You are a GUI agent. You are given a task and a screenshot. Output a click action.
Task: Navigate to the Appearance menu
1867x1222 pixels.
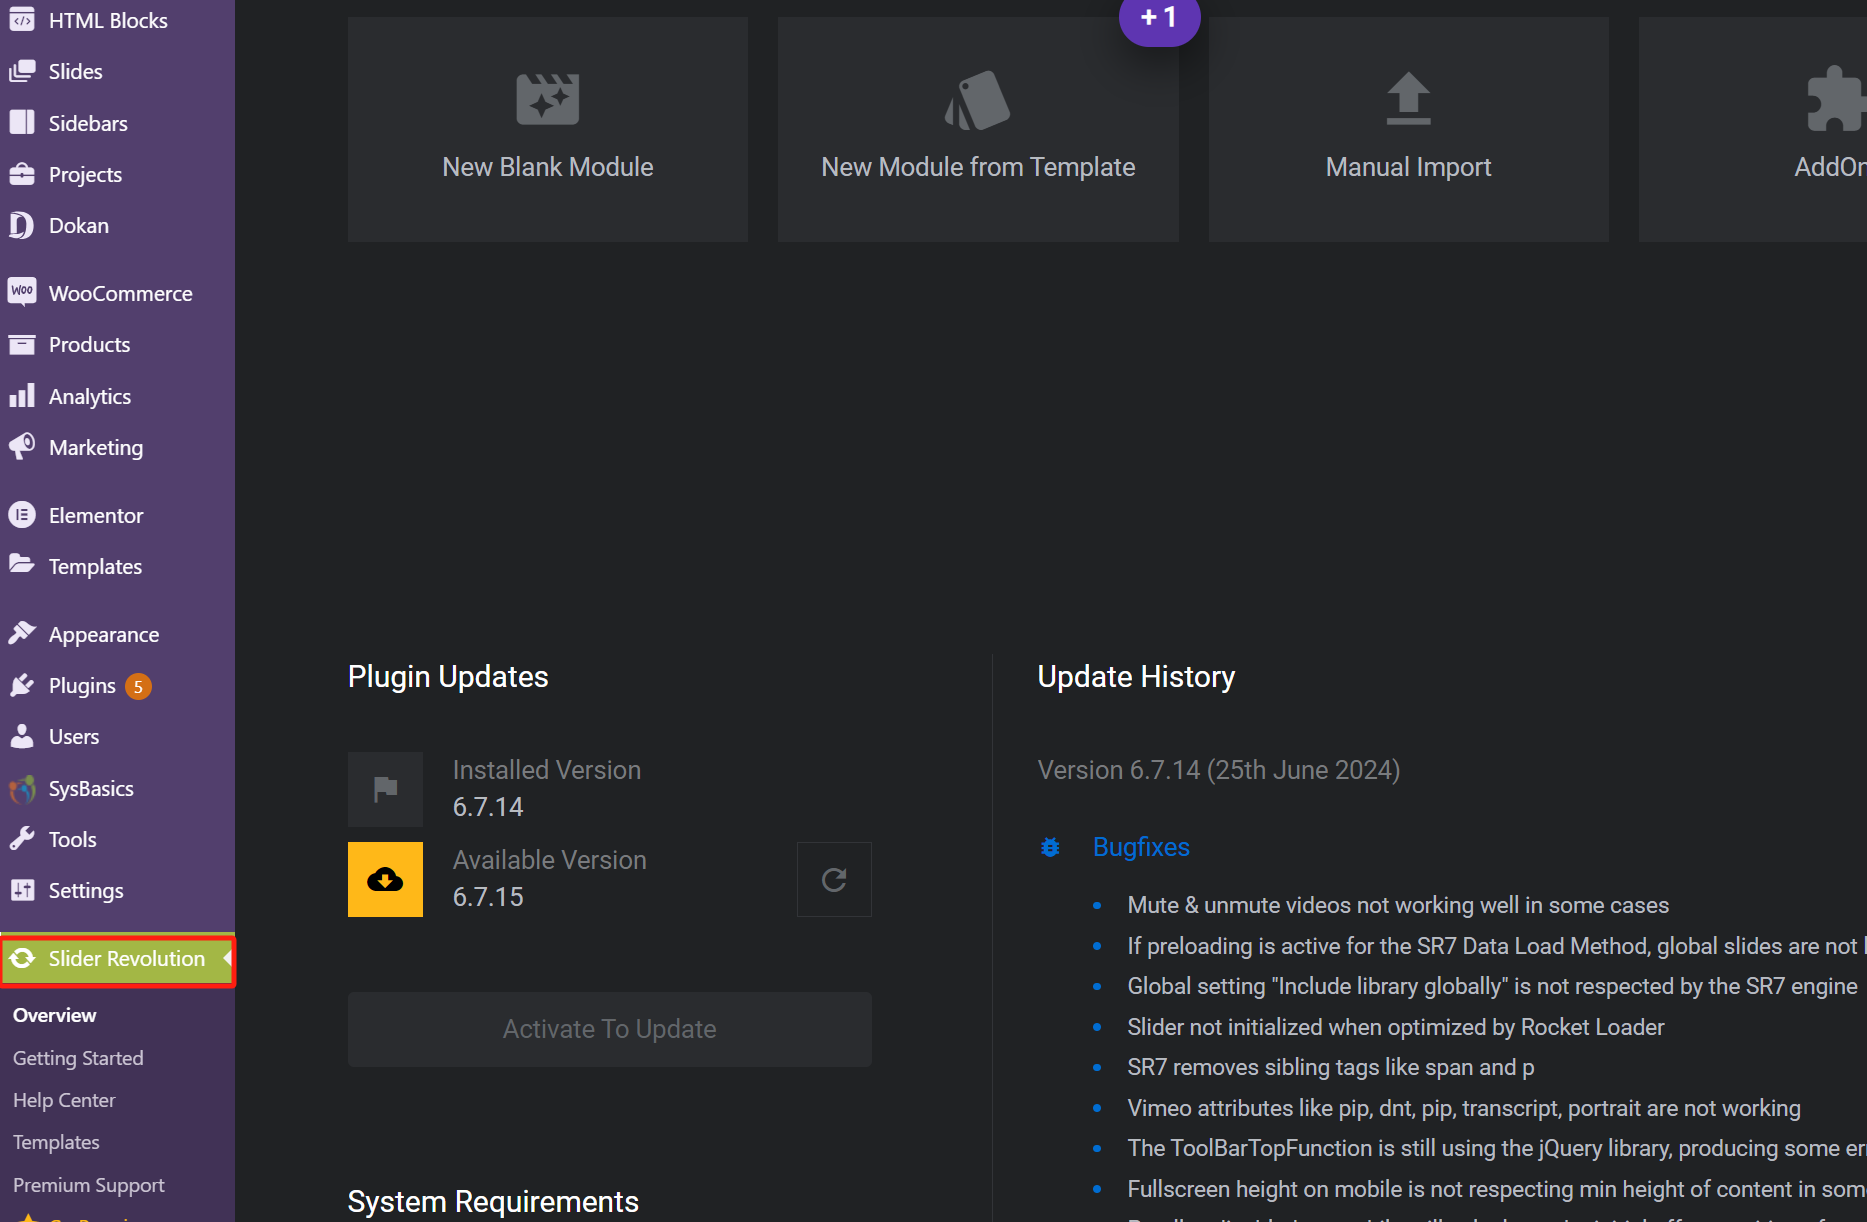[x=104, y=634]
